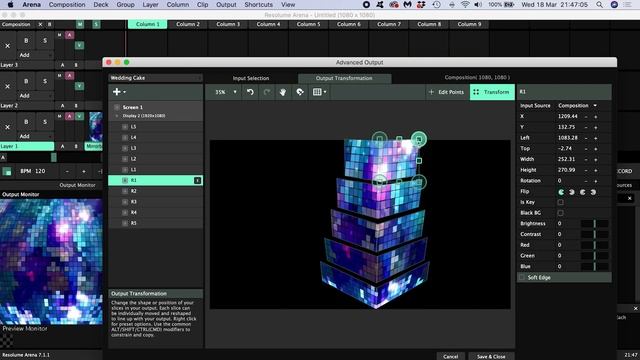Eject Layer 2 clip with X icon

(x=7, y=87)
